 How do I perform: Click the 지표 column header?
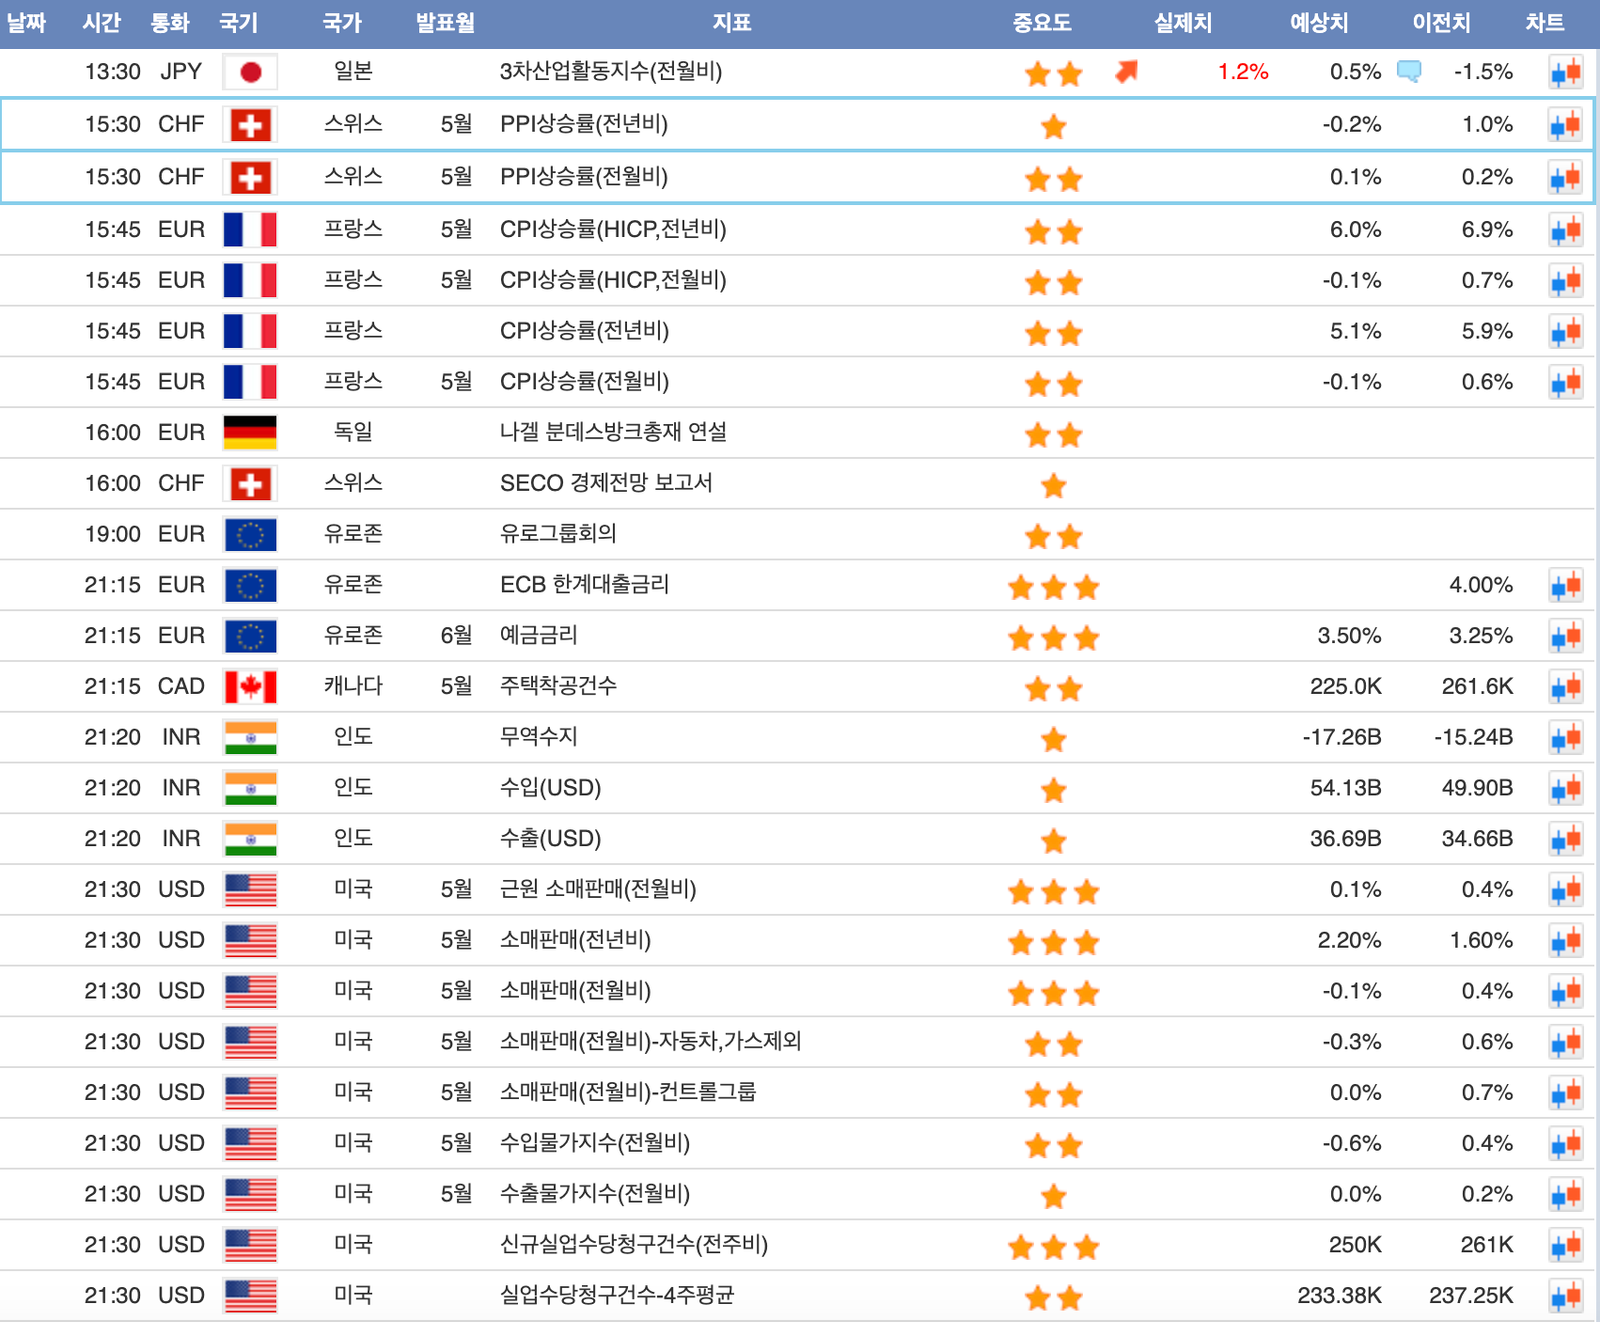(x=731, y=23)
